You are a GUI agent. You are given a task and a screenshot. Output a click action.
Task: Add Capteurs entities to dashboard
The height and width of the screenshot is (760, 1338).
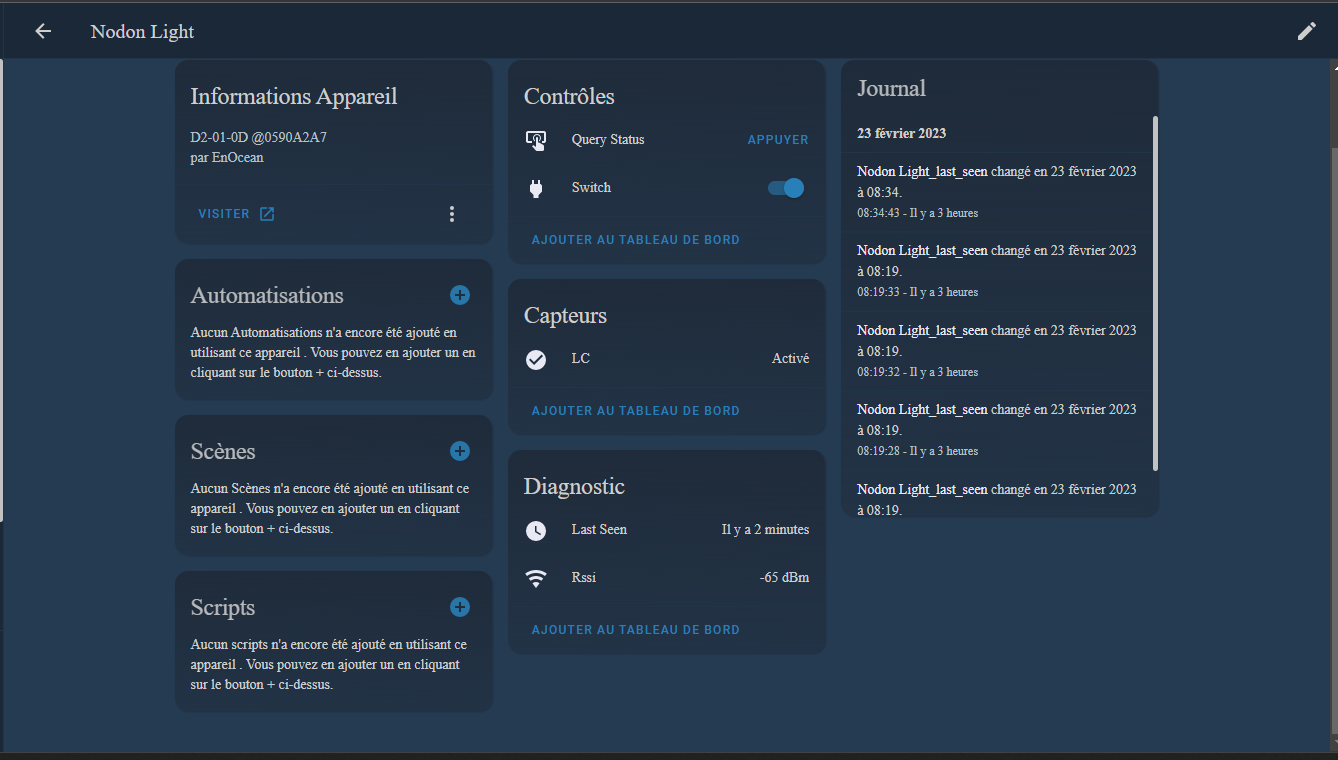coord(635,411)
